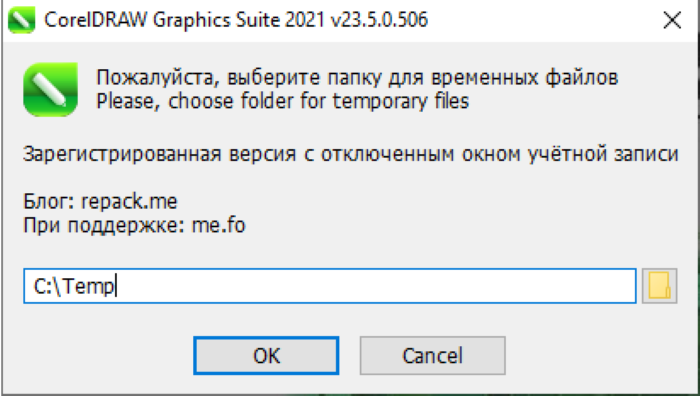Confirm the temp folder with OK
This screenshot has width=700, height=396.
click(x=266, y=355)
